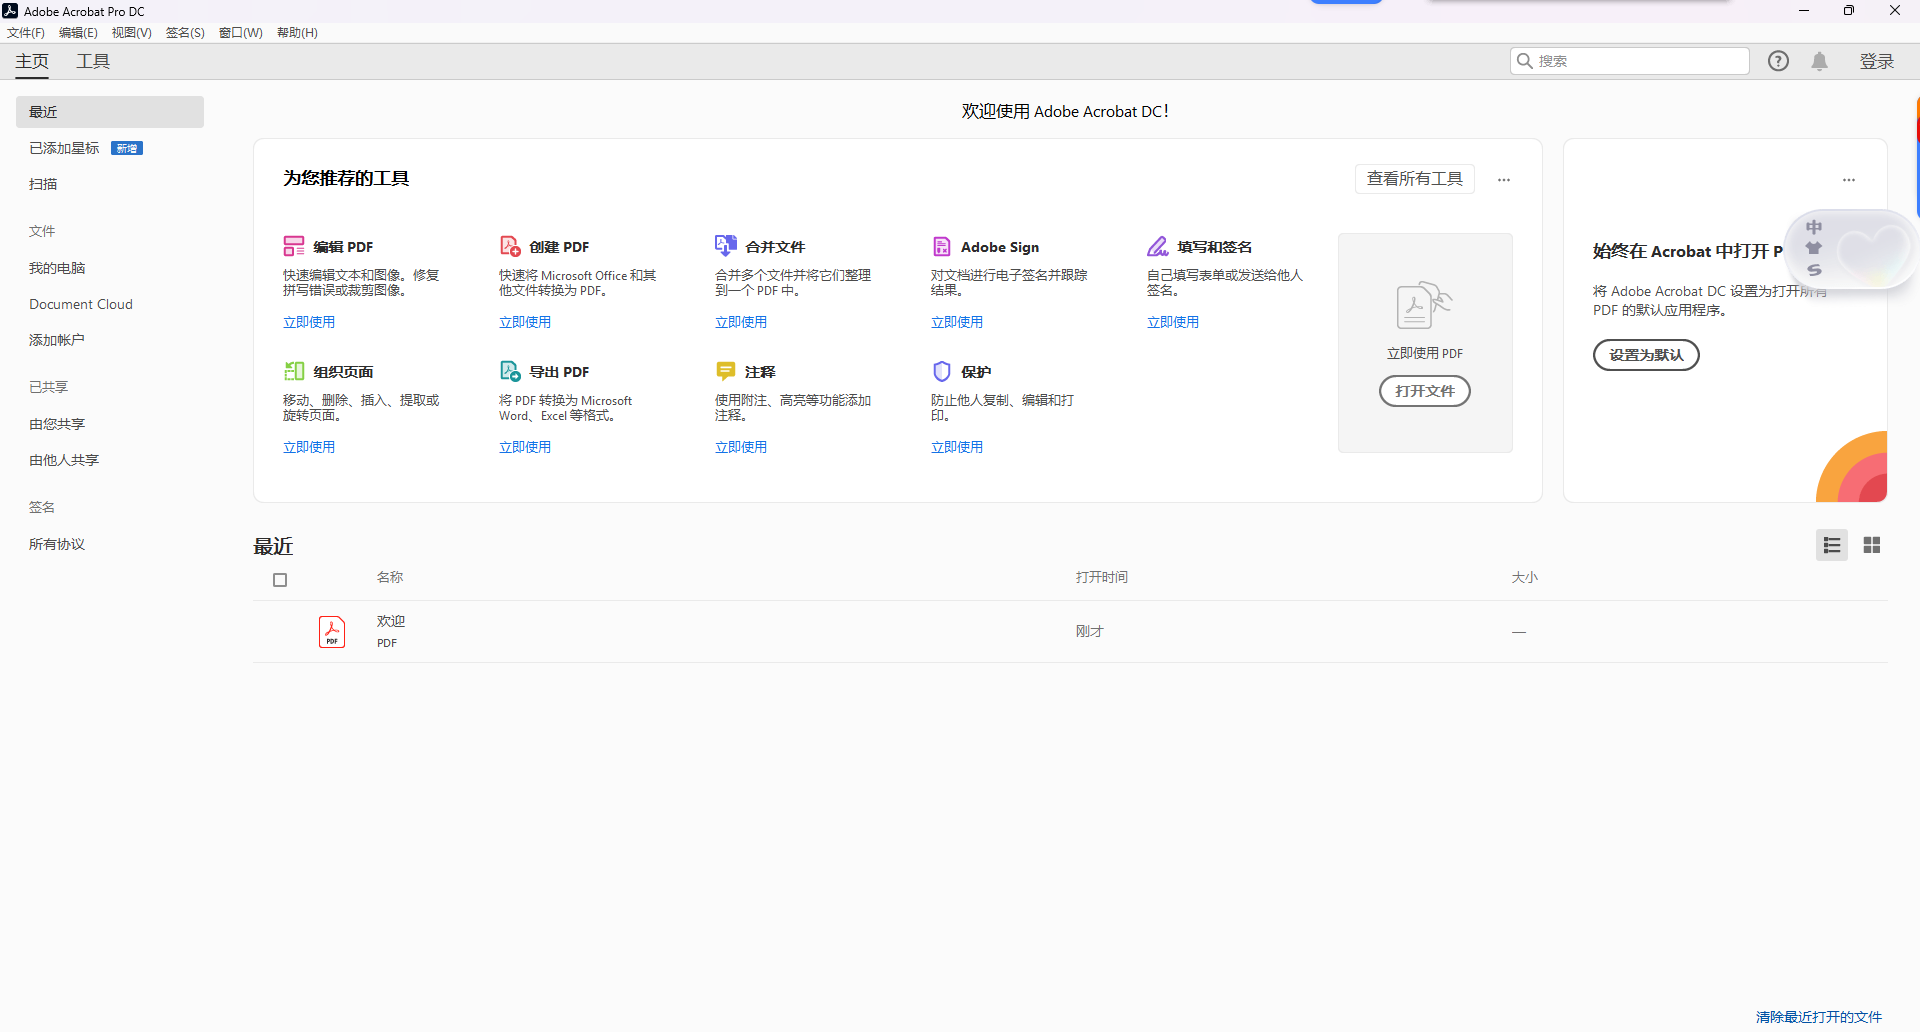The image size is (1920, 1032).
Task: Click the 清除最近打开的文件 link
Action: [x=1818, y=1017]
